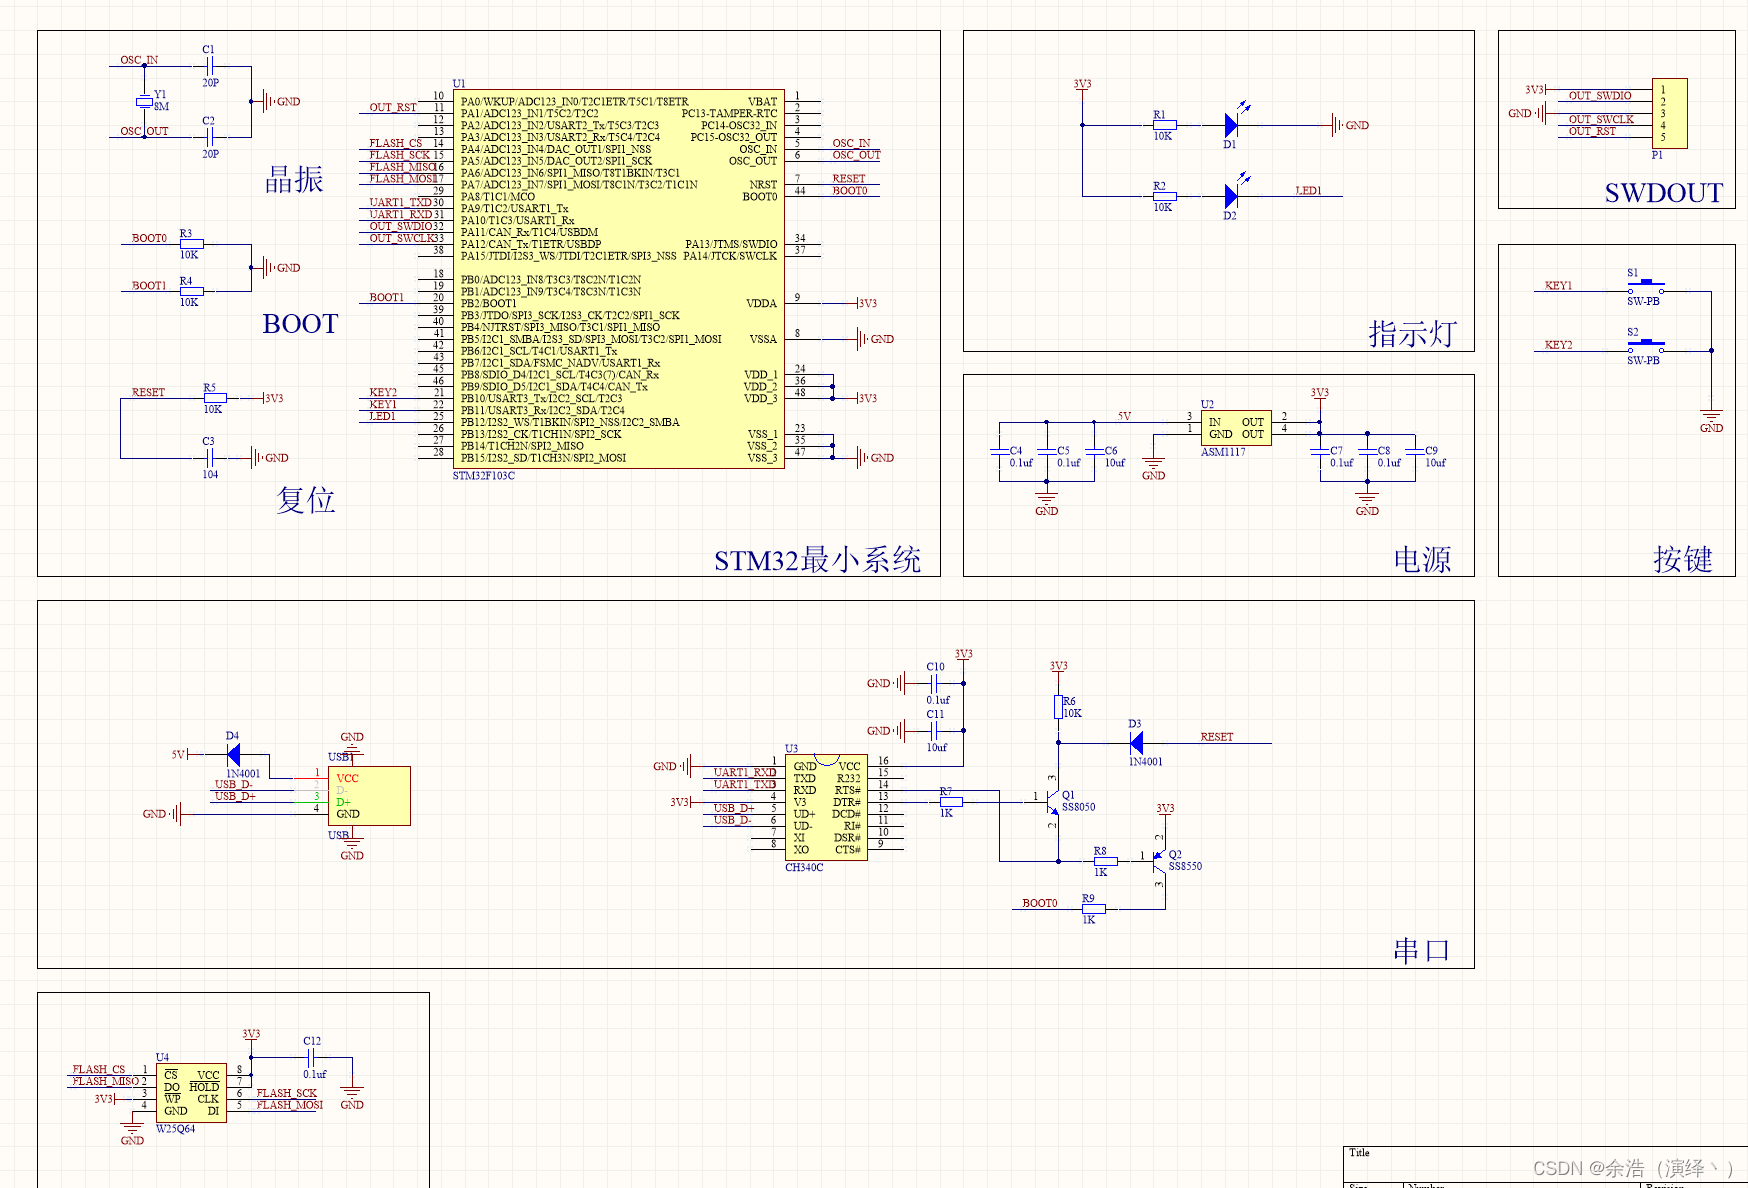The width and height of the screenshot is (1748, 1188).
Task: Select resistor R1 10K before D1
Action: coord(1164,125)
